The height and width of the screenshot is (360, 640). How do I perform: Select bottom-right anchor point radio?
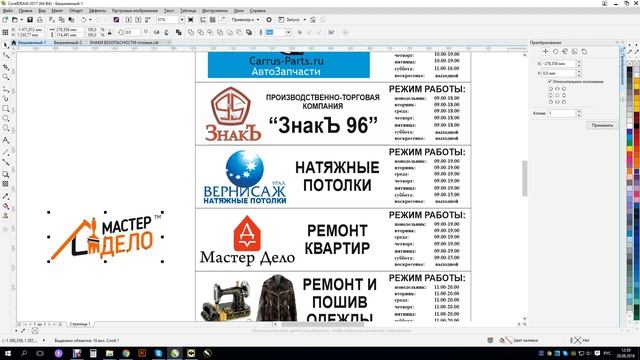pos(564,102)
